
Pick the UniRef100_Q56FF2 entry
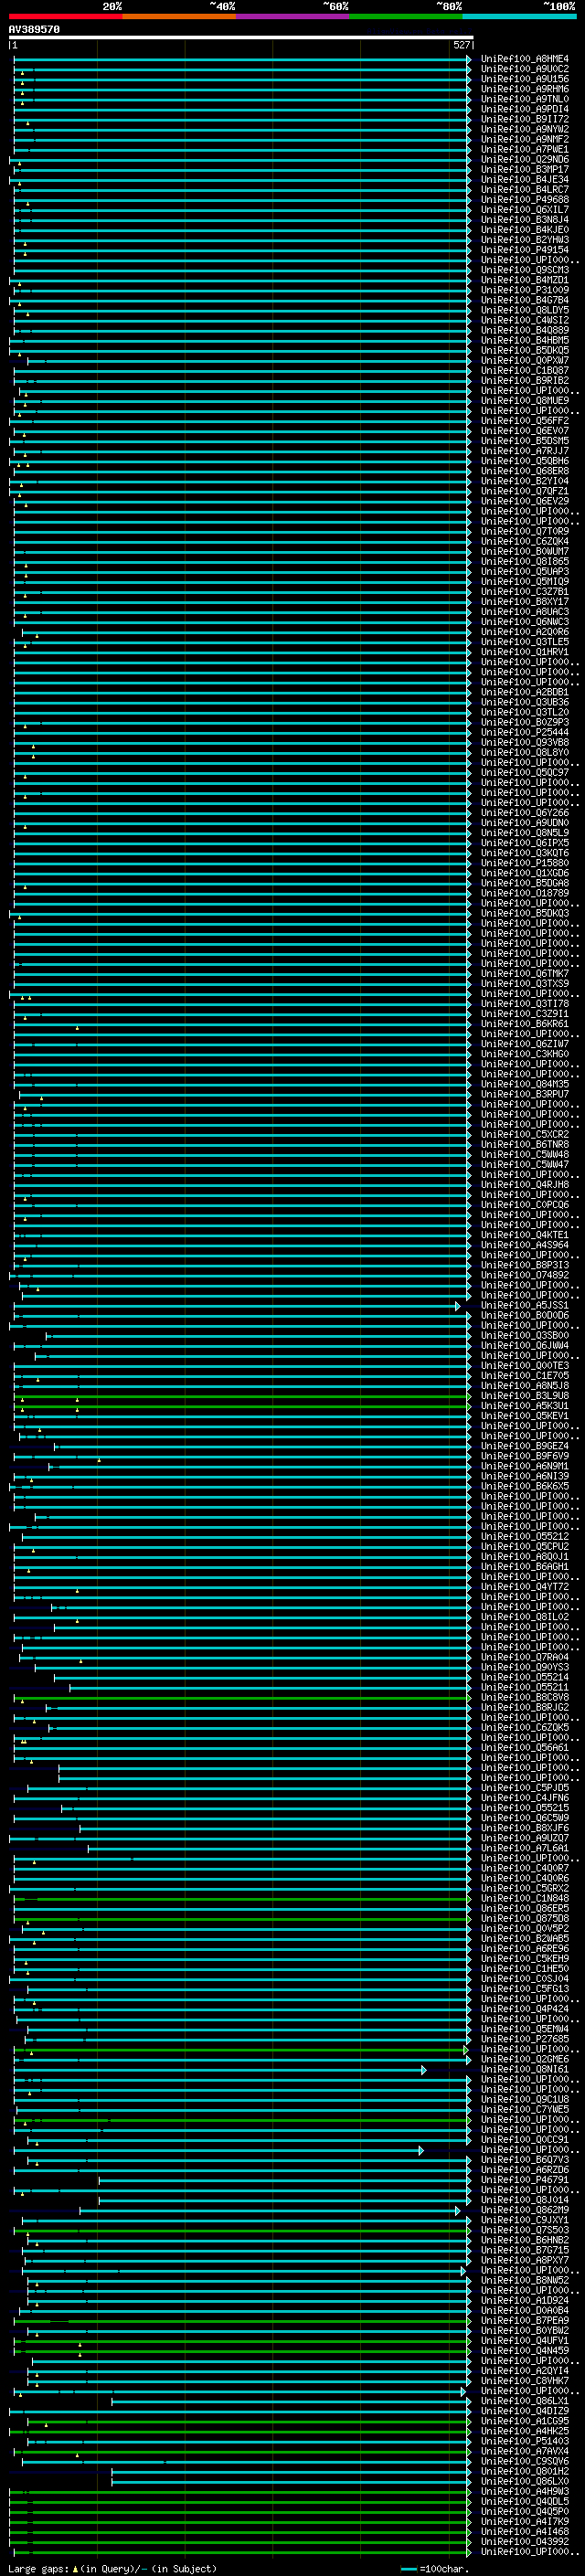coord(524,421)
